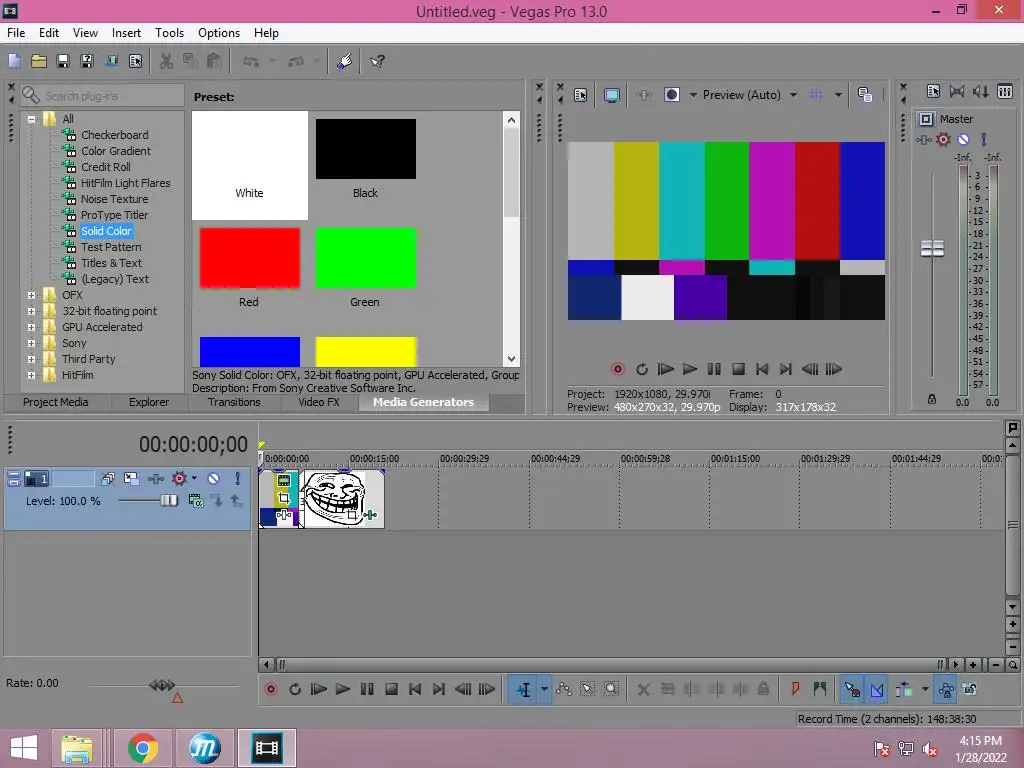Copy snapshot to clipboard in preview
This screenshot has width=1024, height=768.
[x=865, y=95]
